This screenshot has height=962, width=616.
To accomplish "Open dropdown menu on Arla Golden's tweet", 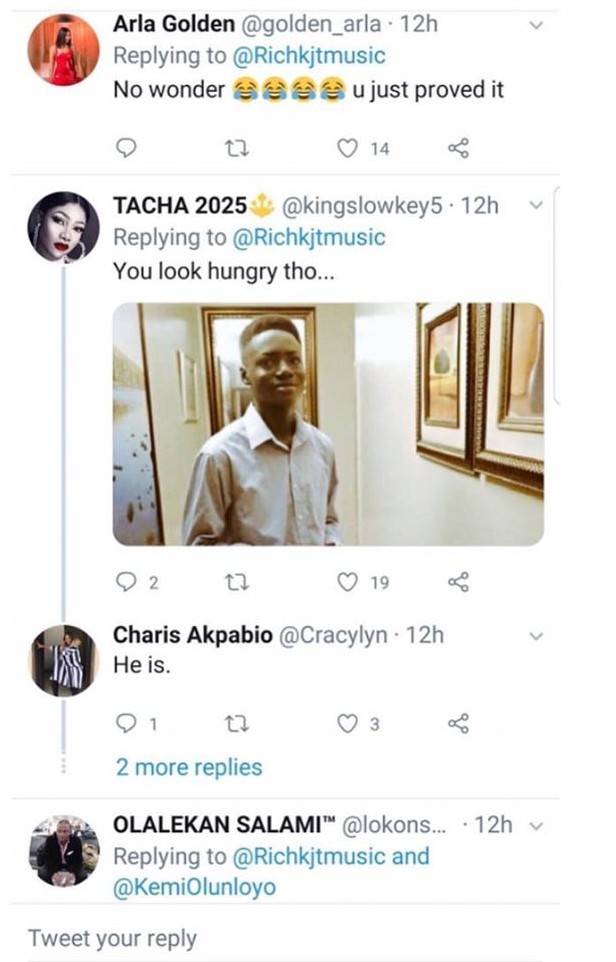I will [536, 25].
